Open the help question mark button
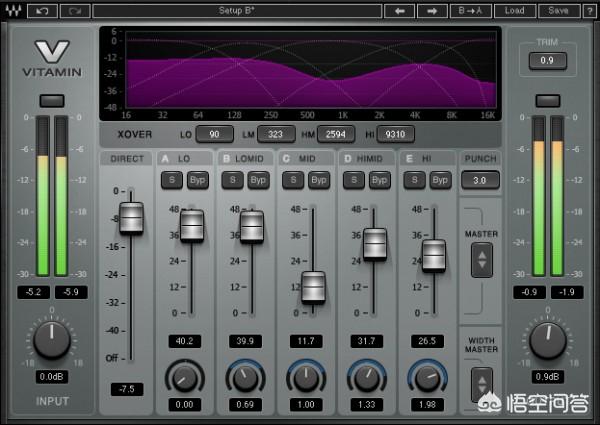 [x=589, y=11]
